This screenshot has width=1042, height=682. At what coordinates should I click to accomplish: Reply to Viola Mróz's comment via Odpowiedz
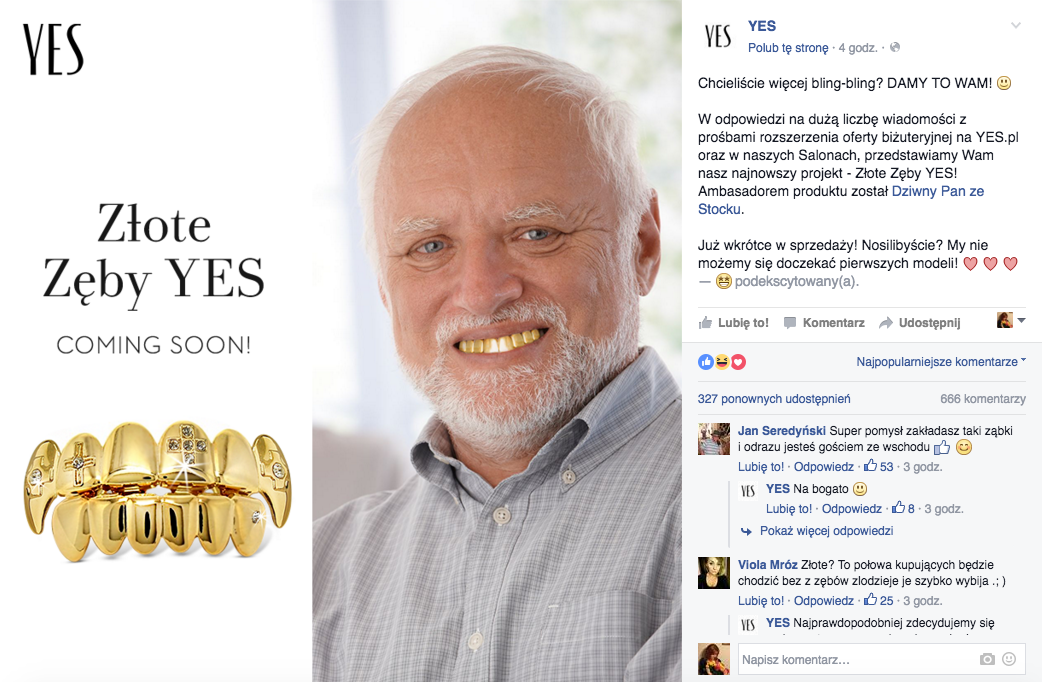tap(824, 600)
